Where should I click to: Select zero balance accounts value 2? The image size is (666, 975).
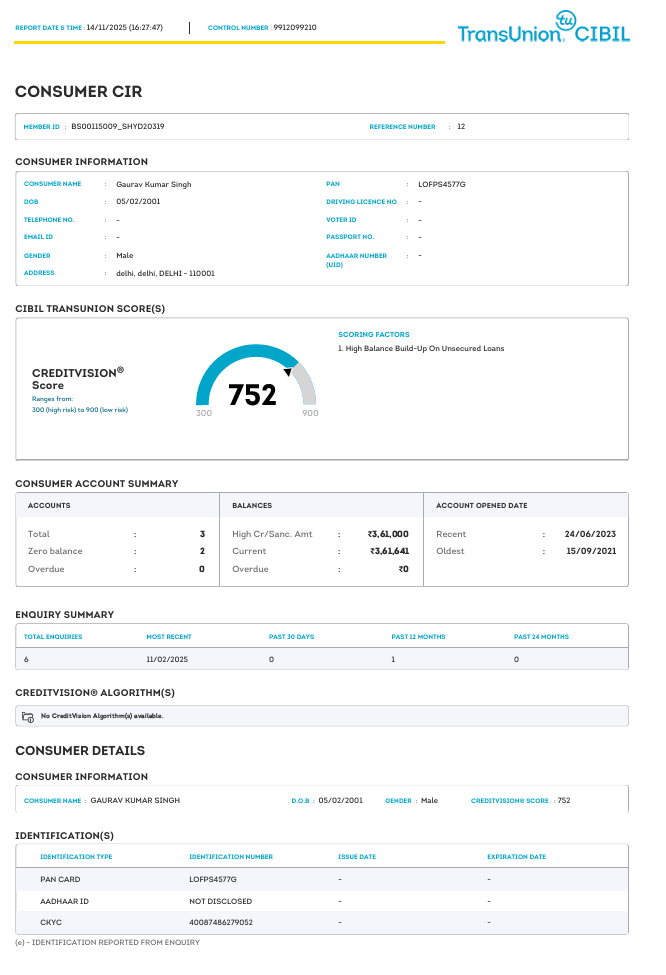202,551
